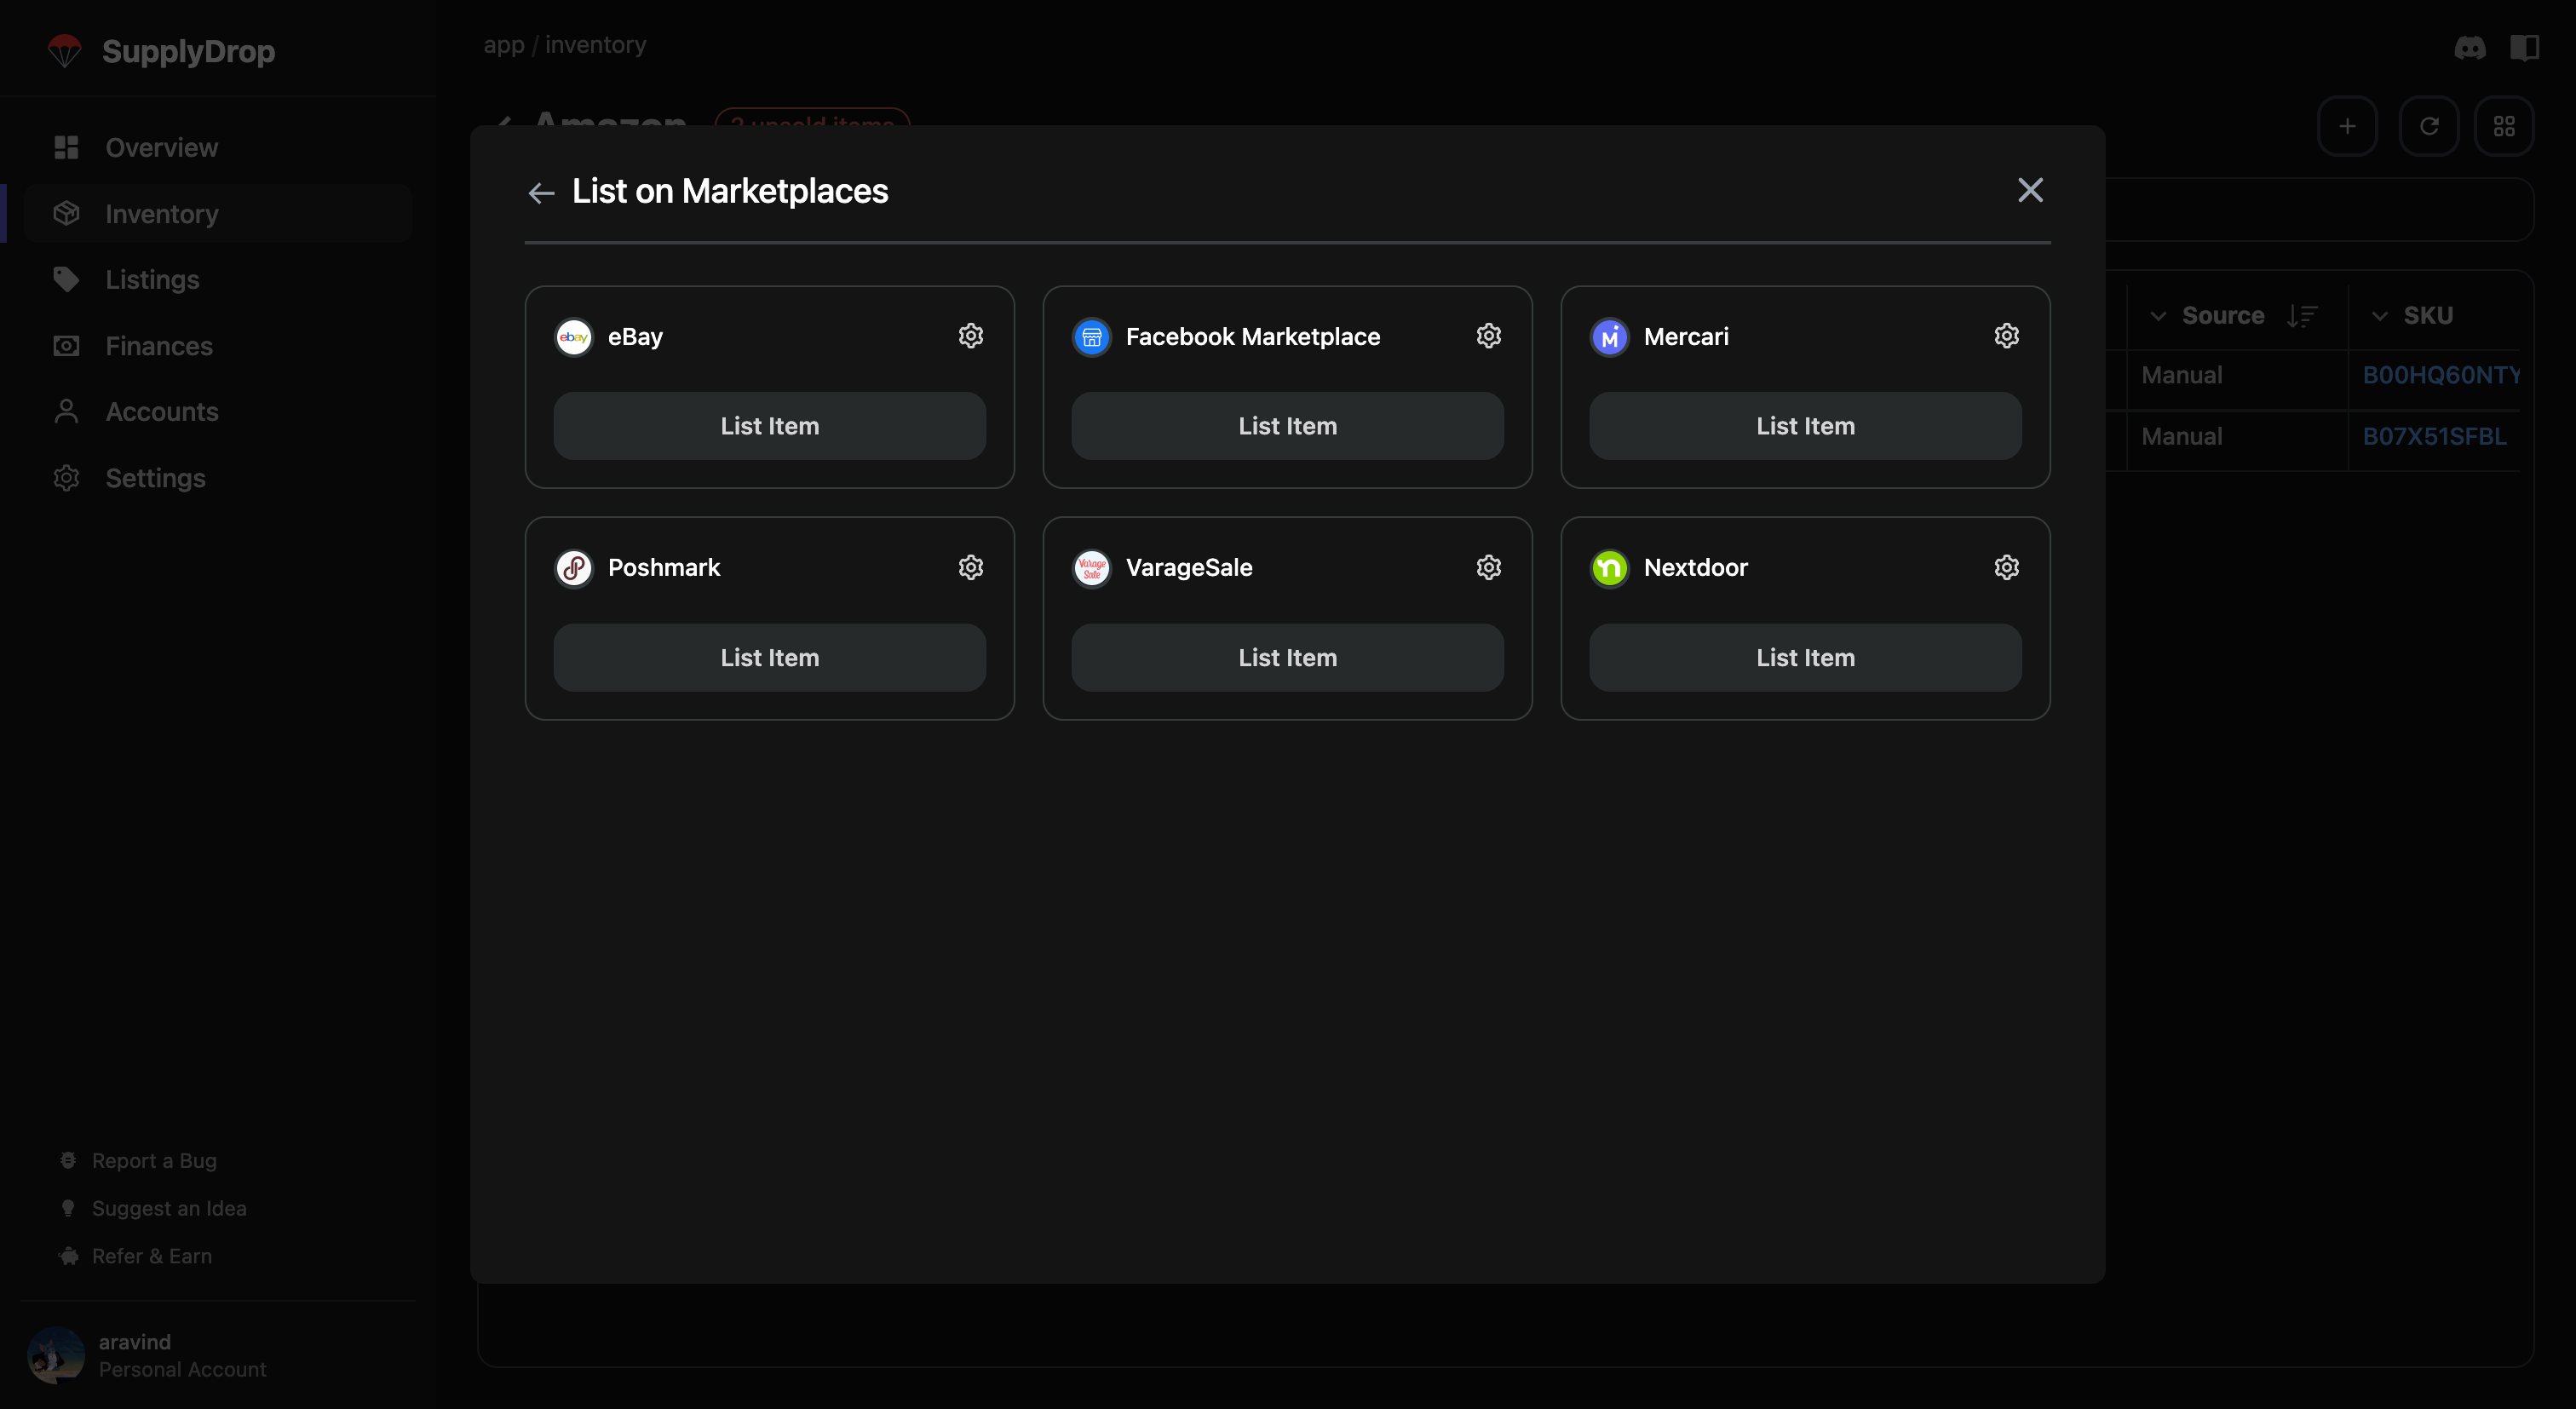
Task: Click the refresh inventory icon
Action: click(x=2428, y=126)
